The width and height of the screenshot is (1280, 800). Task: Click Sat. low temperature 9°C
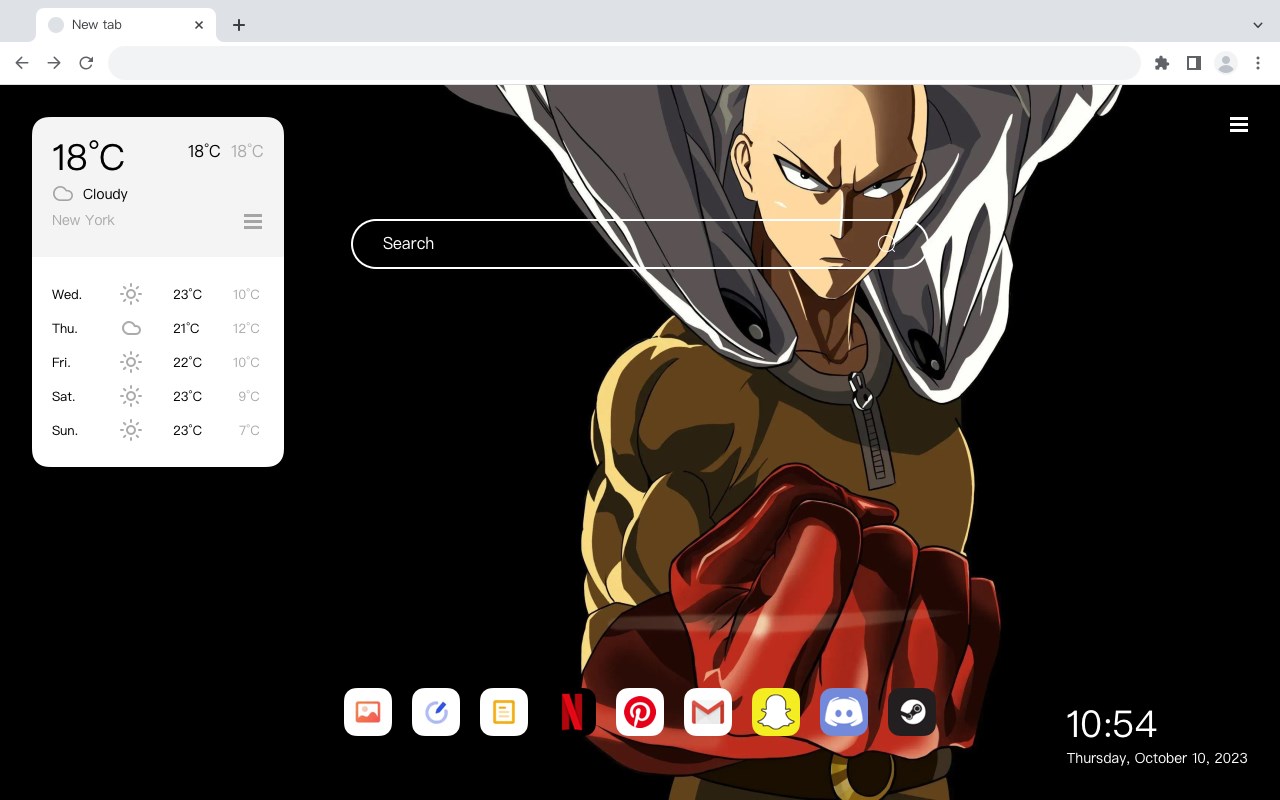point(249,396)
